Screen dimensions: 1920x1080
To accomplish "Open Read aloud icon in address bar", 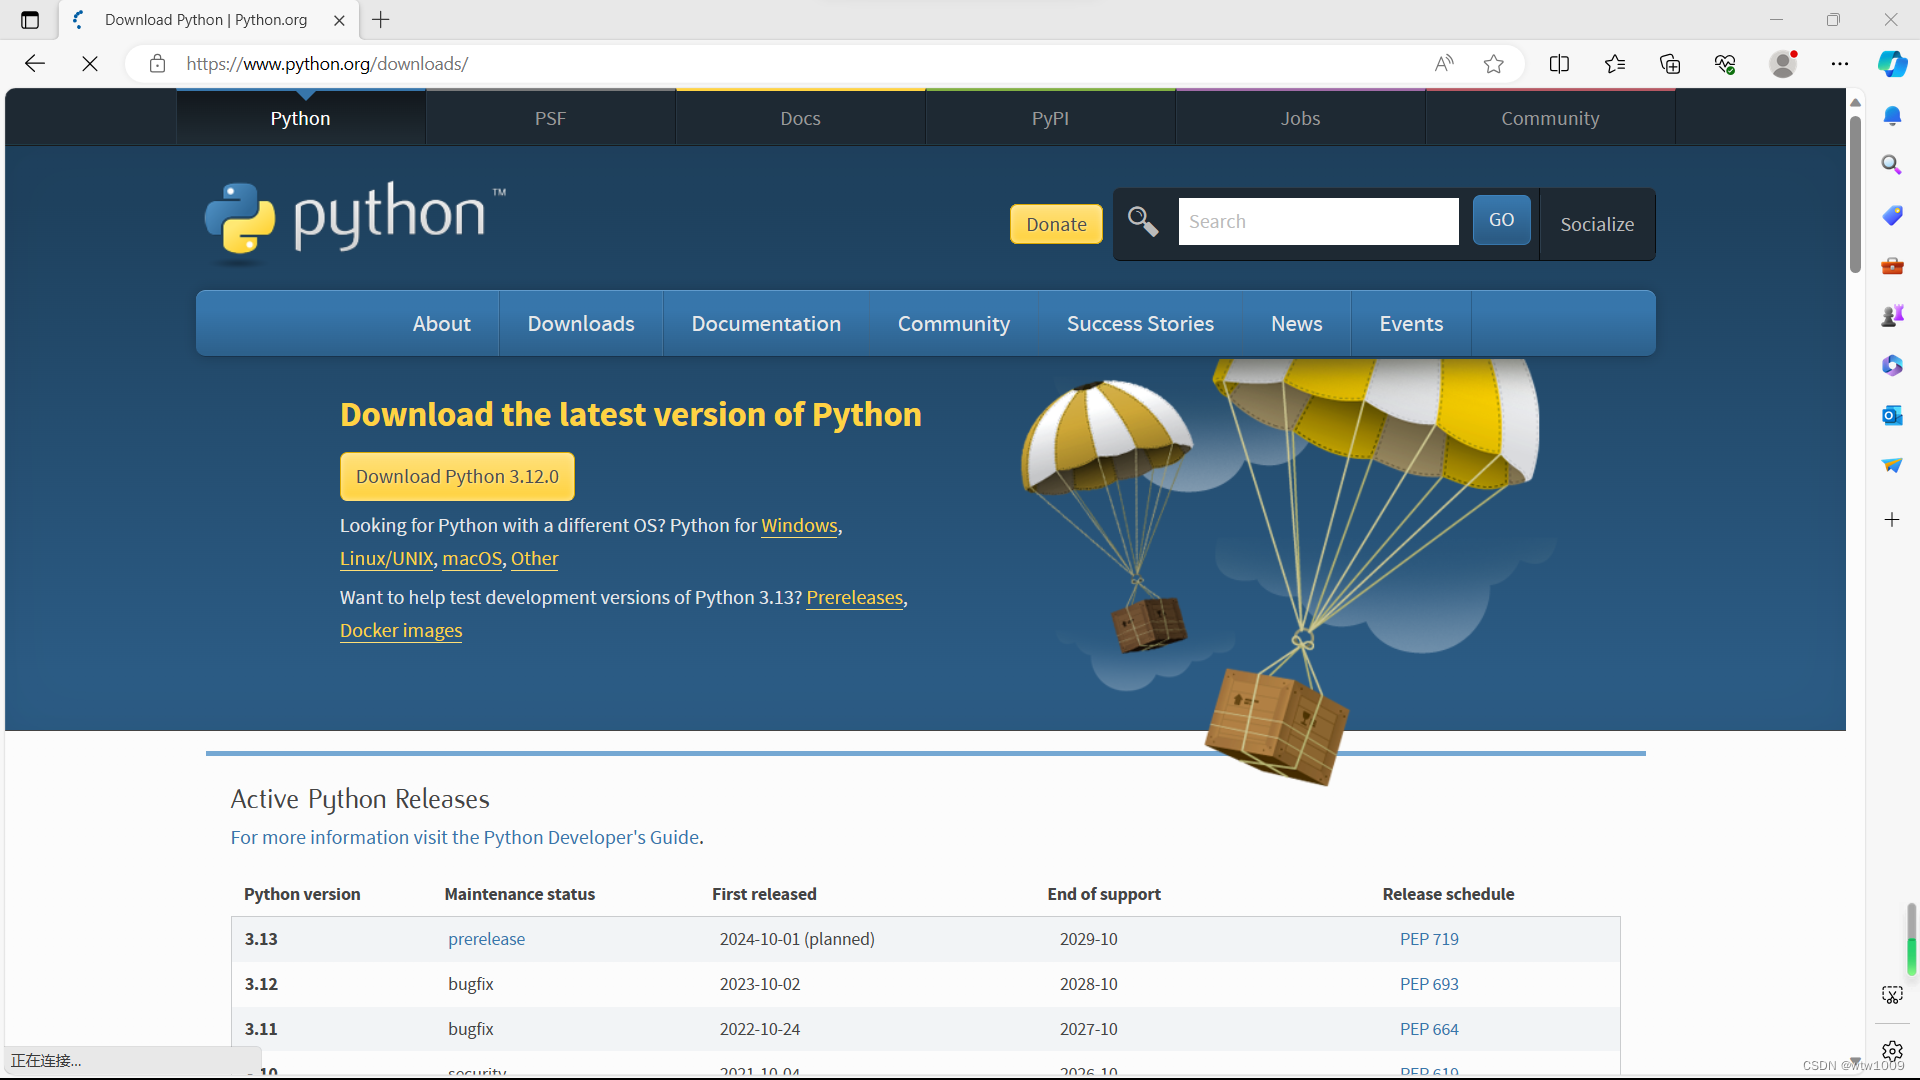I will tap(1444, 64).
